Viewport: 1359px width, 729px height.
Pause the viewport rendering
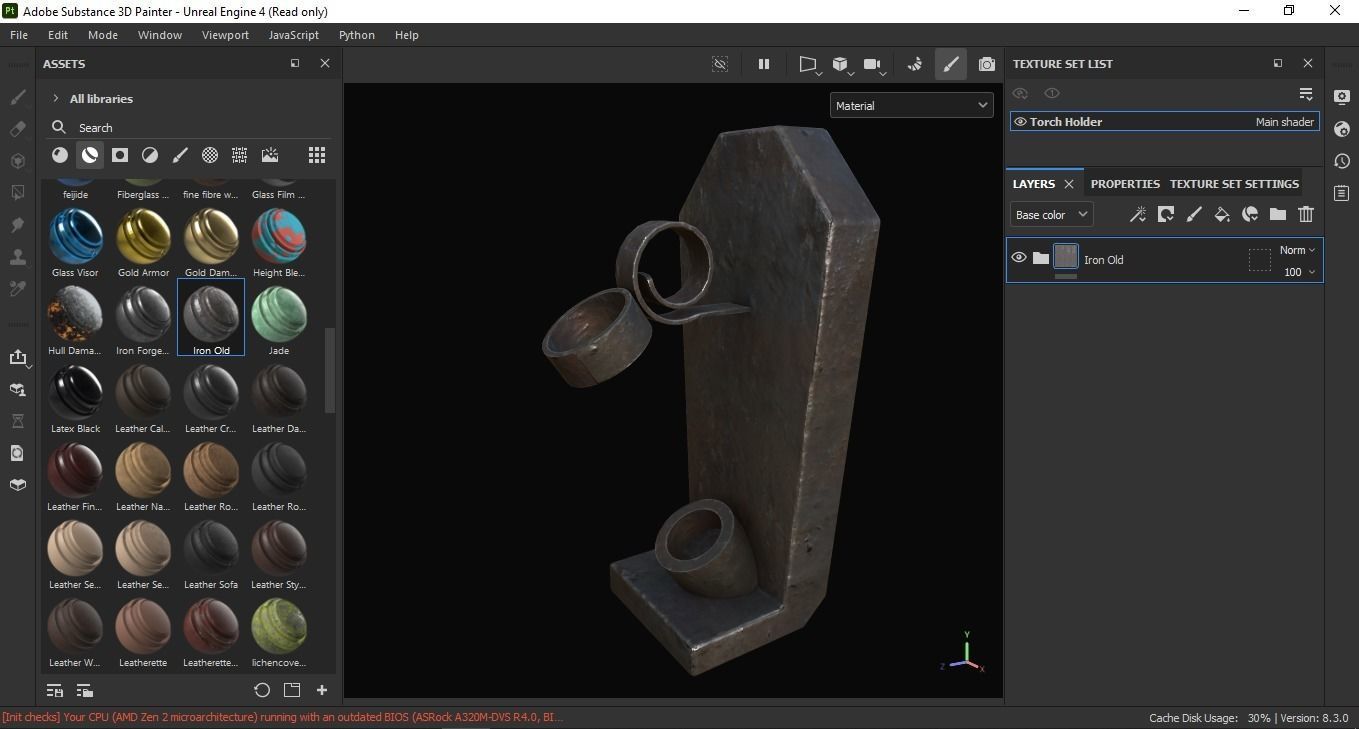click(764, 64)
